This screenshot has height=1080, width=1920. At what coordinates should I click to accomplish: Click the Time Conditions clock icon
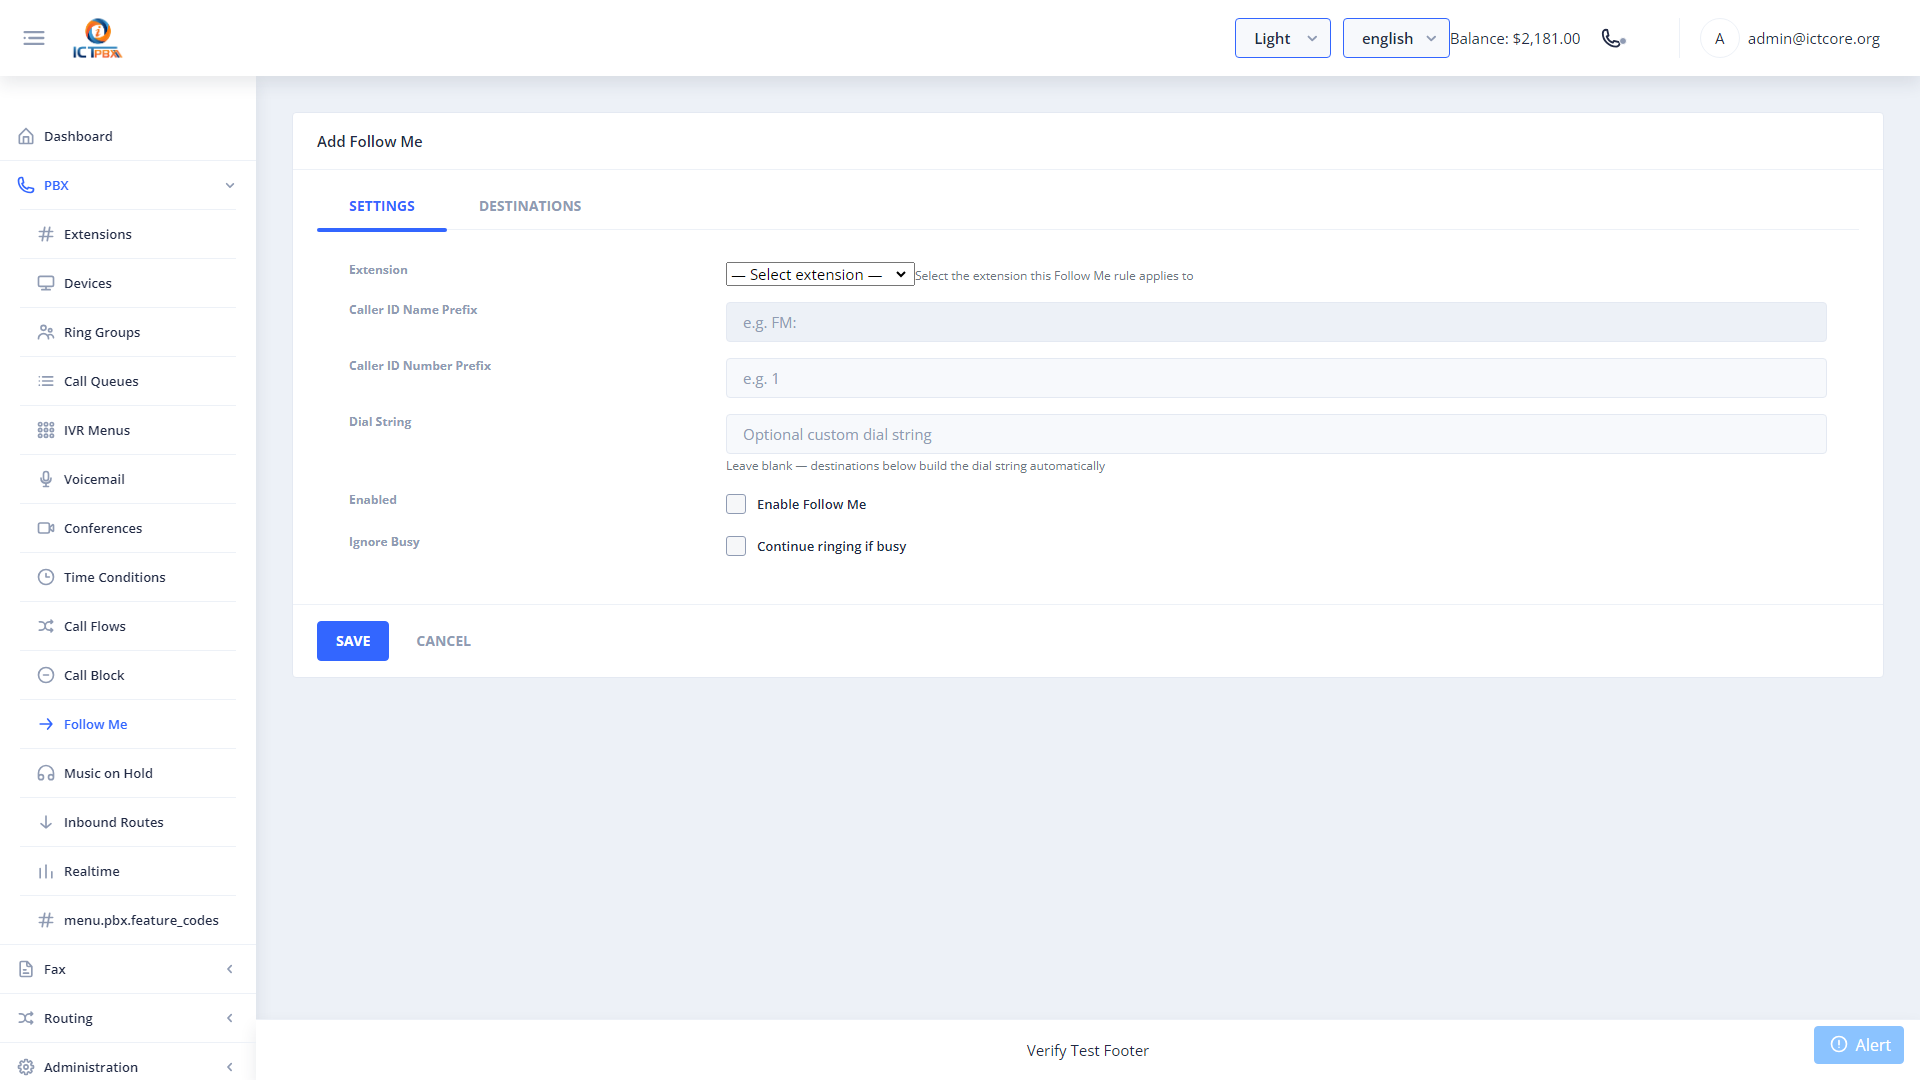tap(46, 577)
